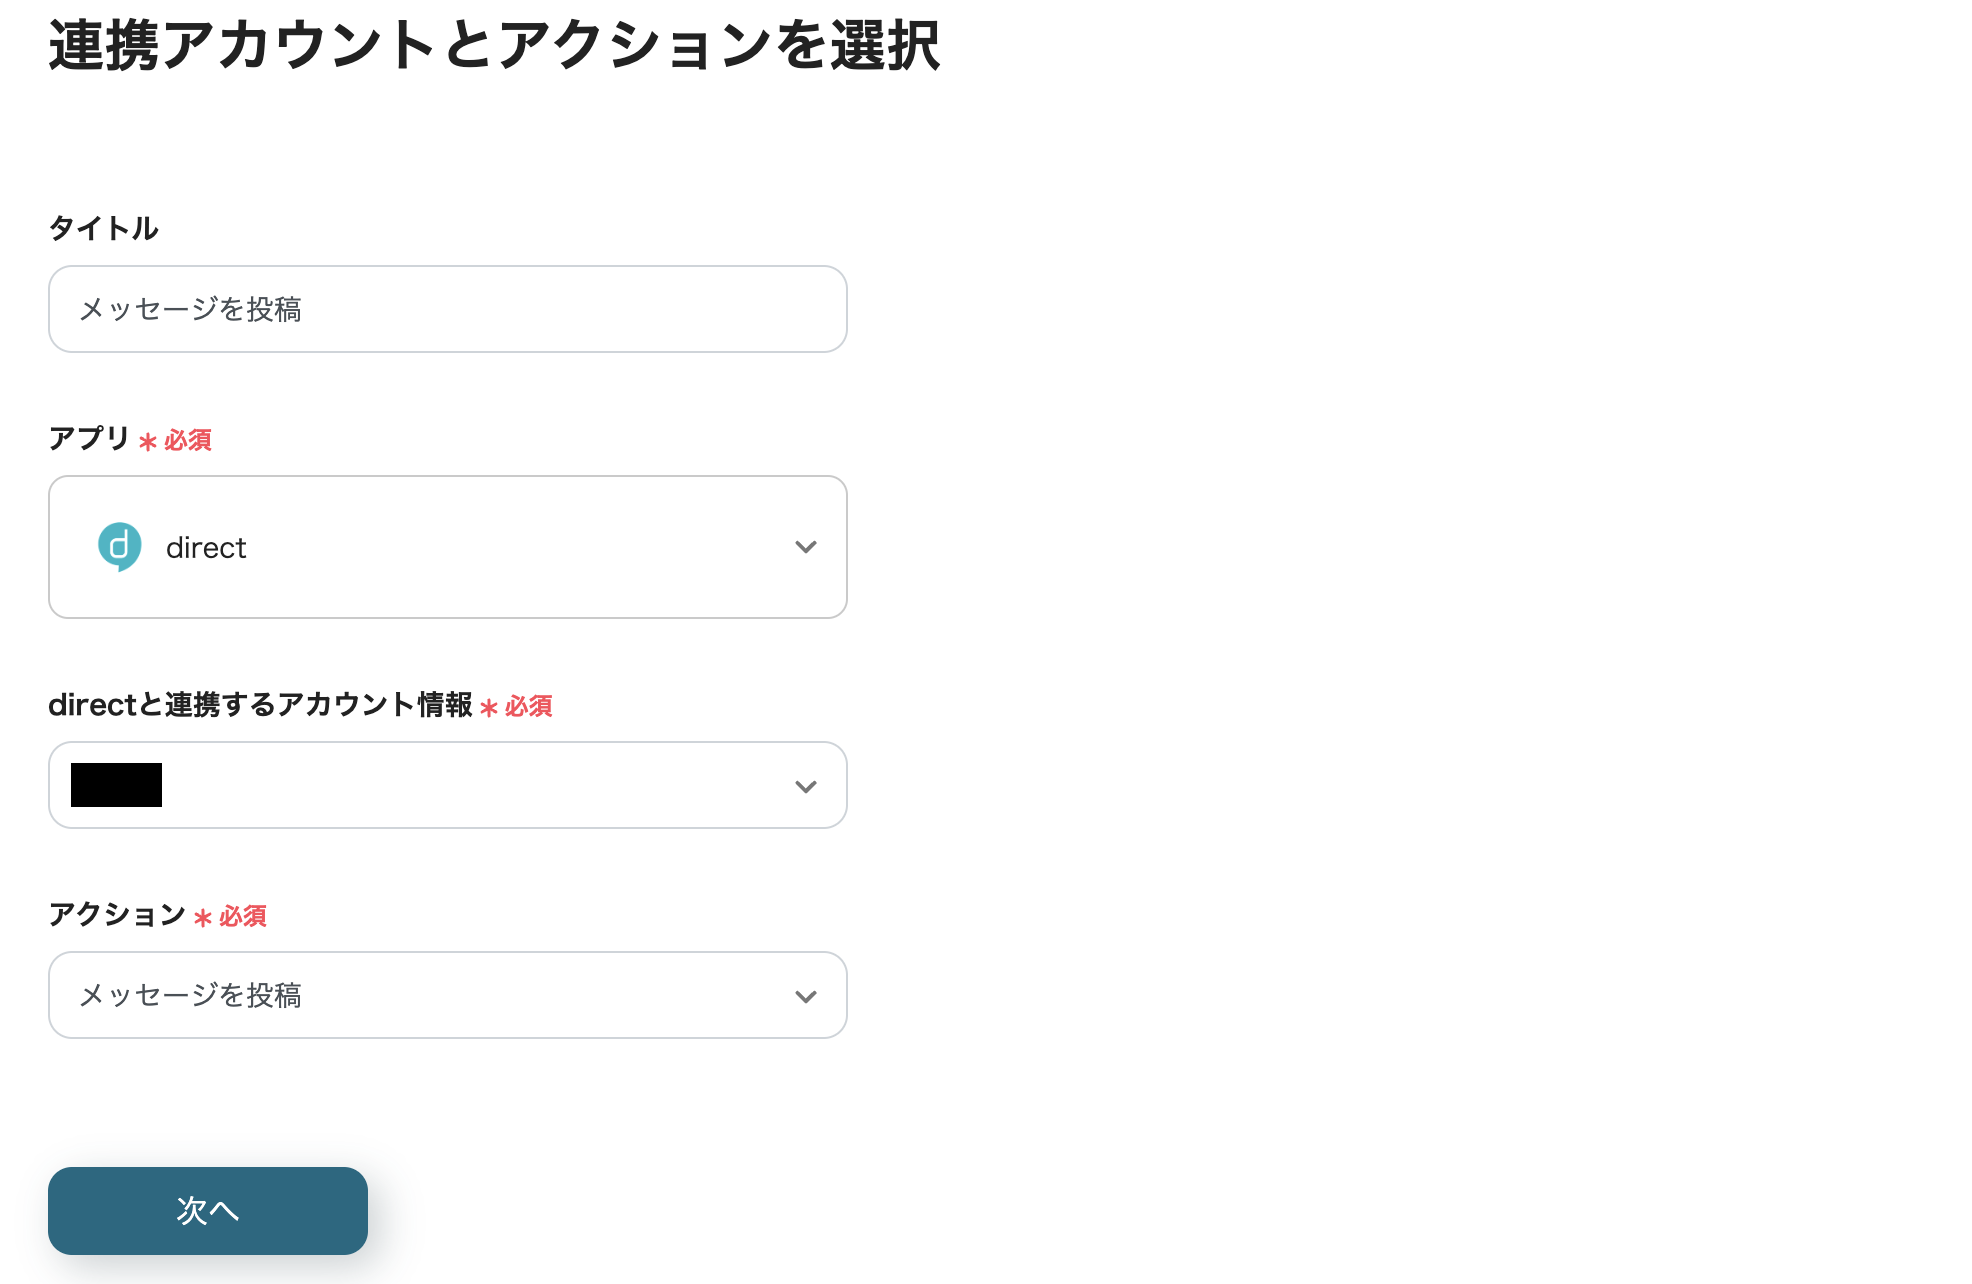Click the タイトル input field
Viewport: 1972px width, 1284px height.
click(x=447, y=309)
